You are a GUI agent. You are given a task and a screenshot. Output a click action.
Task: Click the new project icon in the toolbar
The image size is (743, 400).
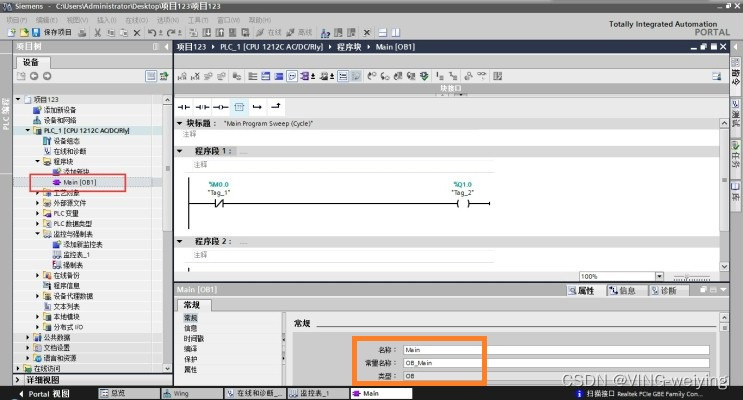click(12, 32)
